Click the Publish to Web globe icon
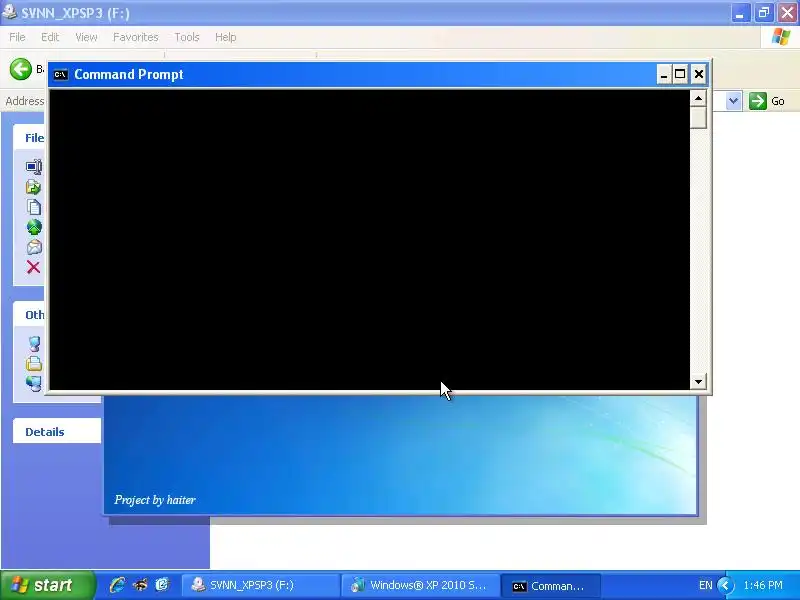This screenshot has height=600, width=800. click(x=34, y=227)
